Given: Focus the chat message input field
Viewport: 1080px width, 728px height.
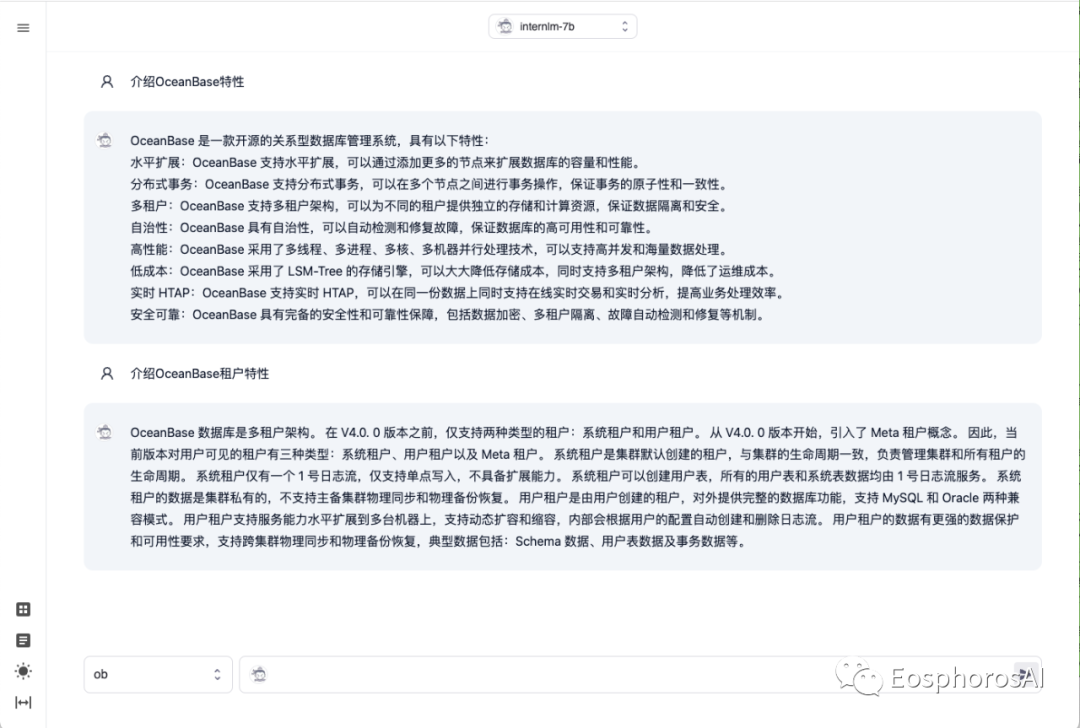Looking at the screenshot, I should click(640, 674).
